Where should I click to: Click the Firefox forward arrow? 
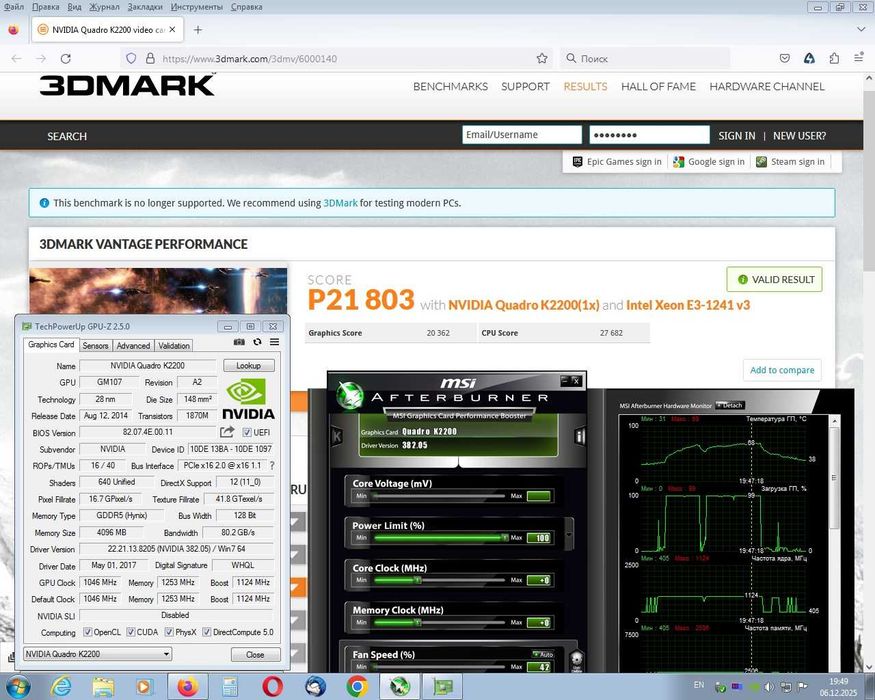41,59
